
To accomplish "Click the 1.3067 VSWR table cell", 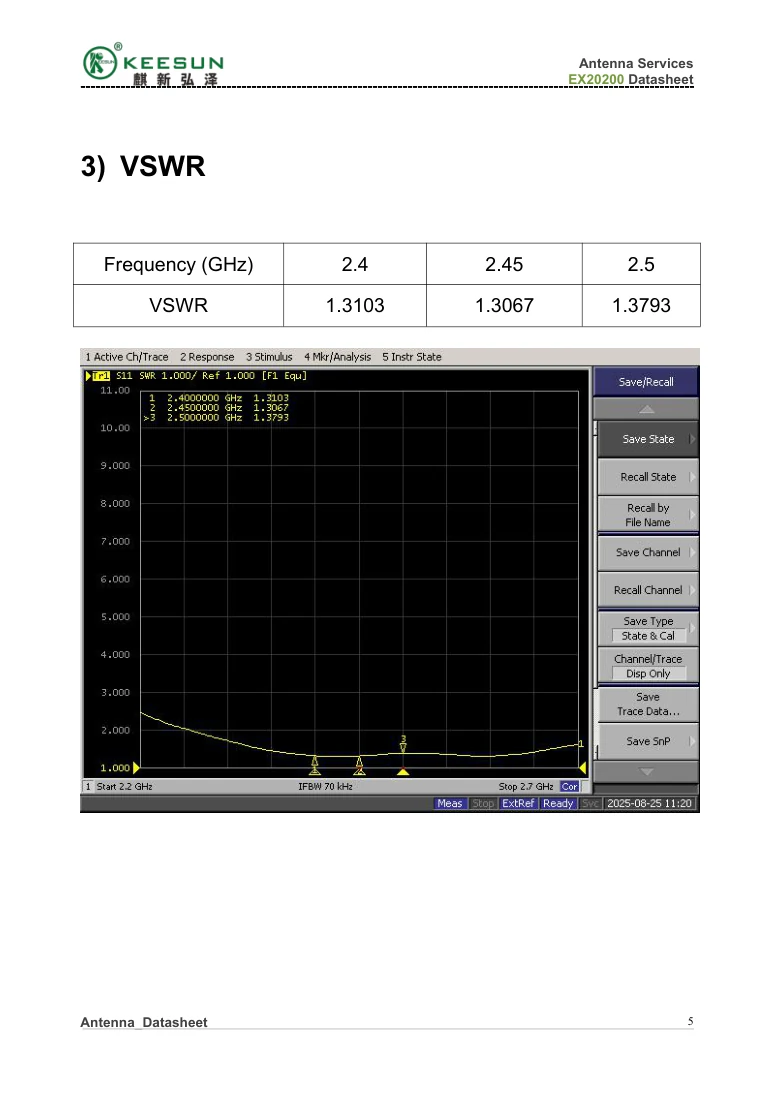I will coord(504,305).
